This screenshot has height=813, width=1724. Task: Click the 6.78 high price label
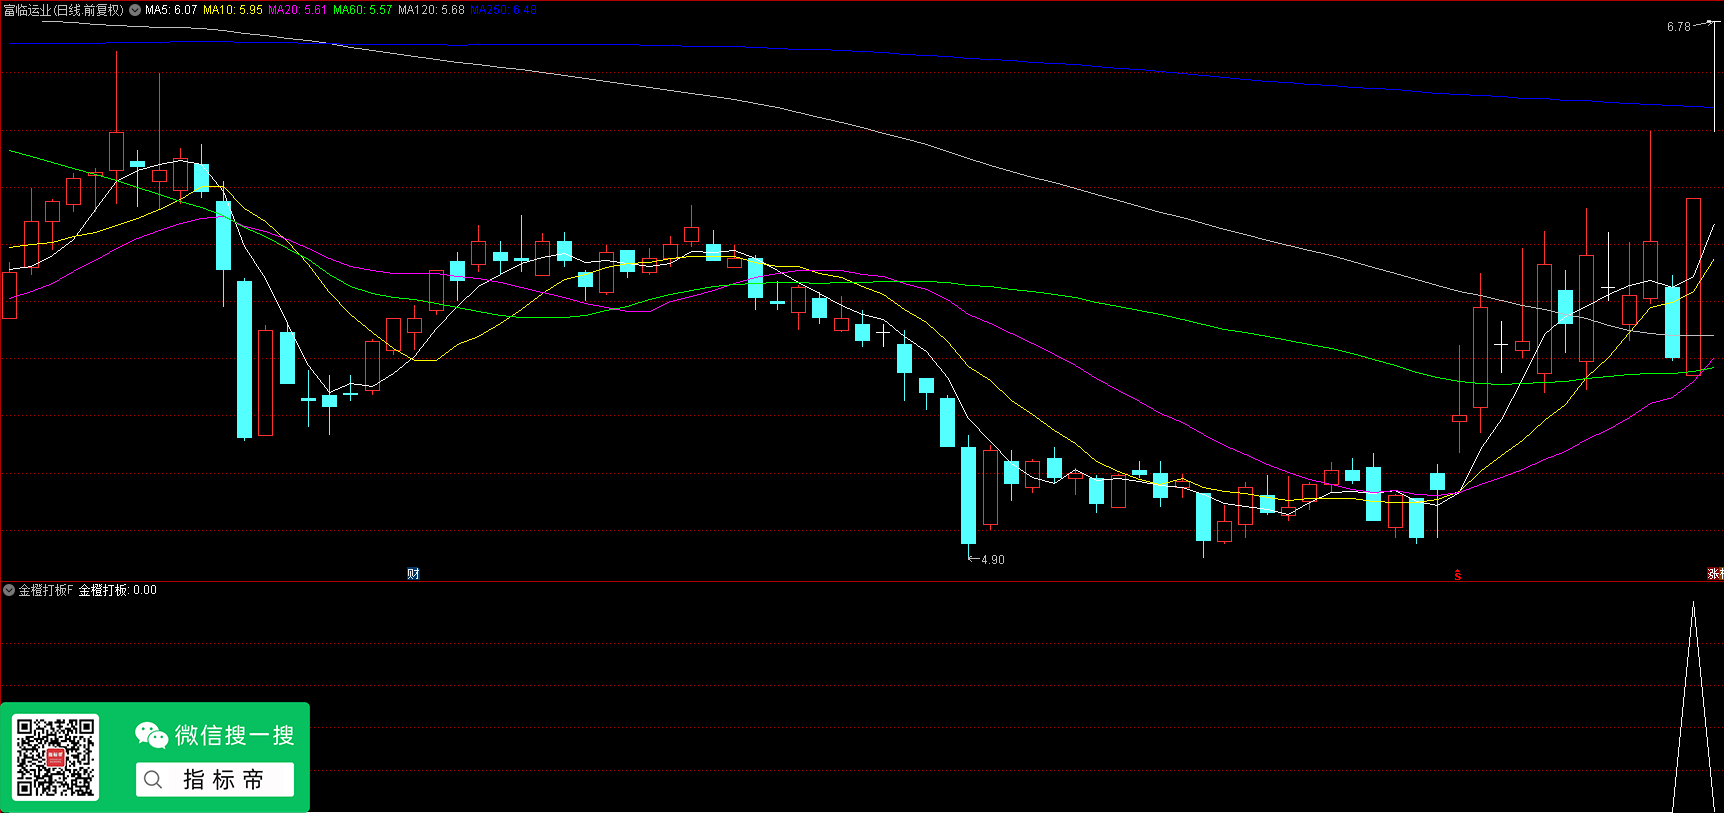click(x=1678, y=27)
